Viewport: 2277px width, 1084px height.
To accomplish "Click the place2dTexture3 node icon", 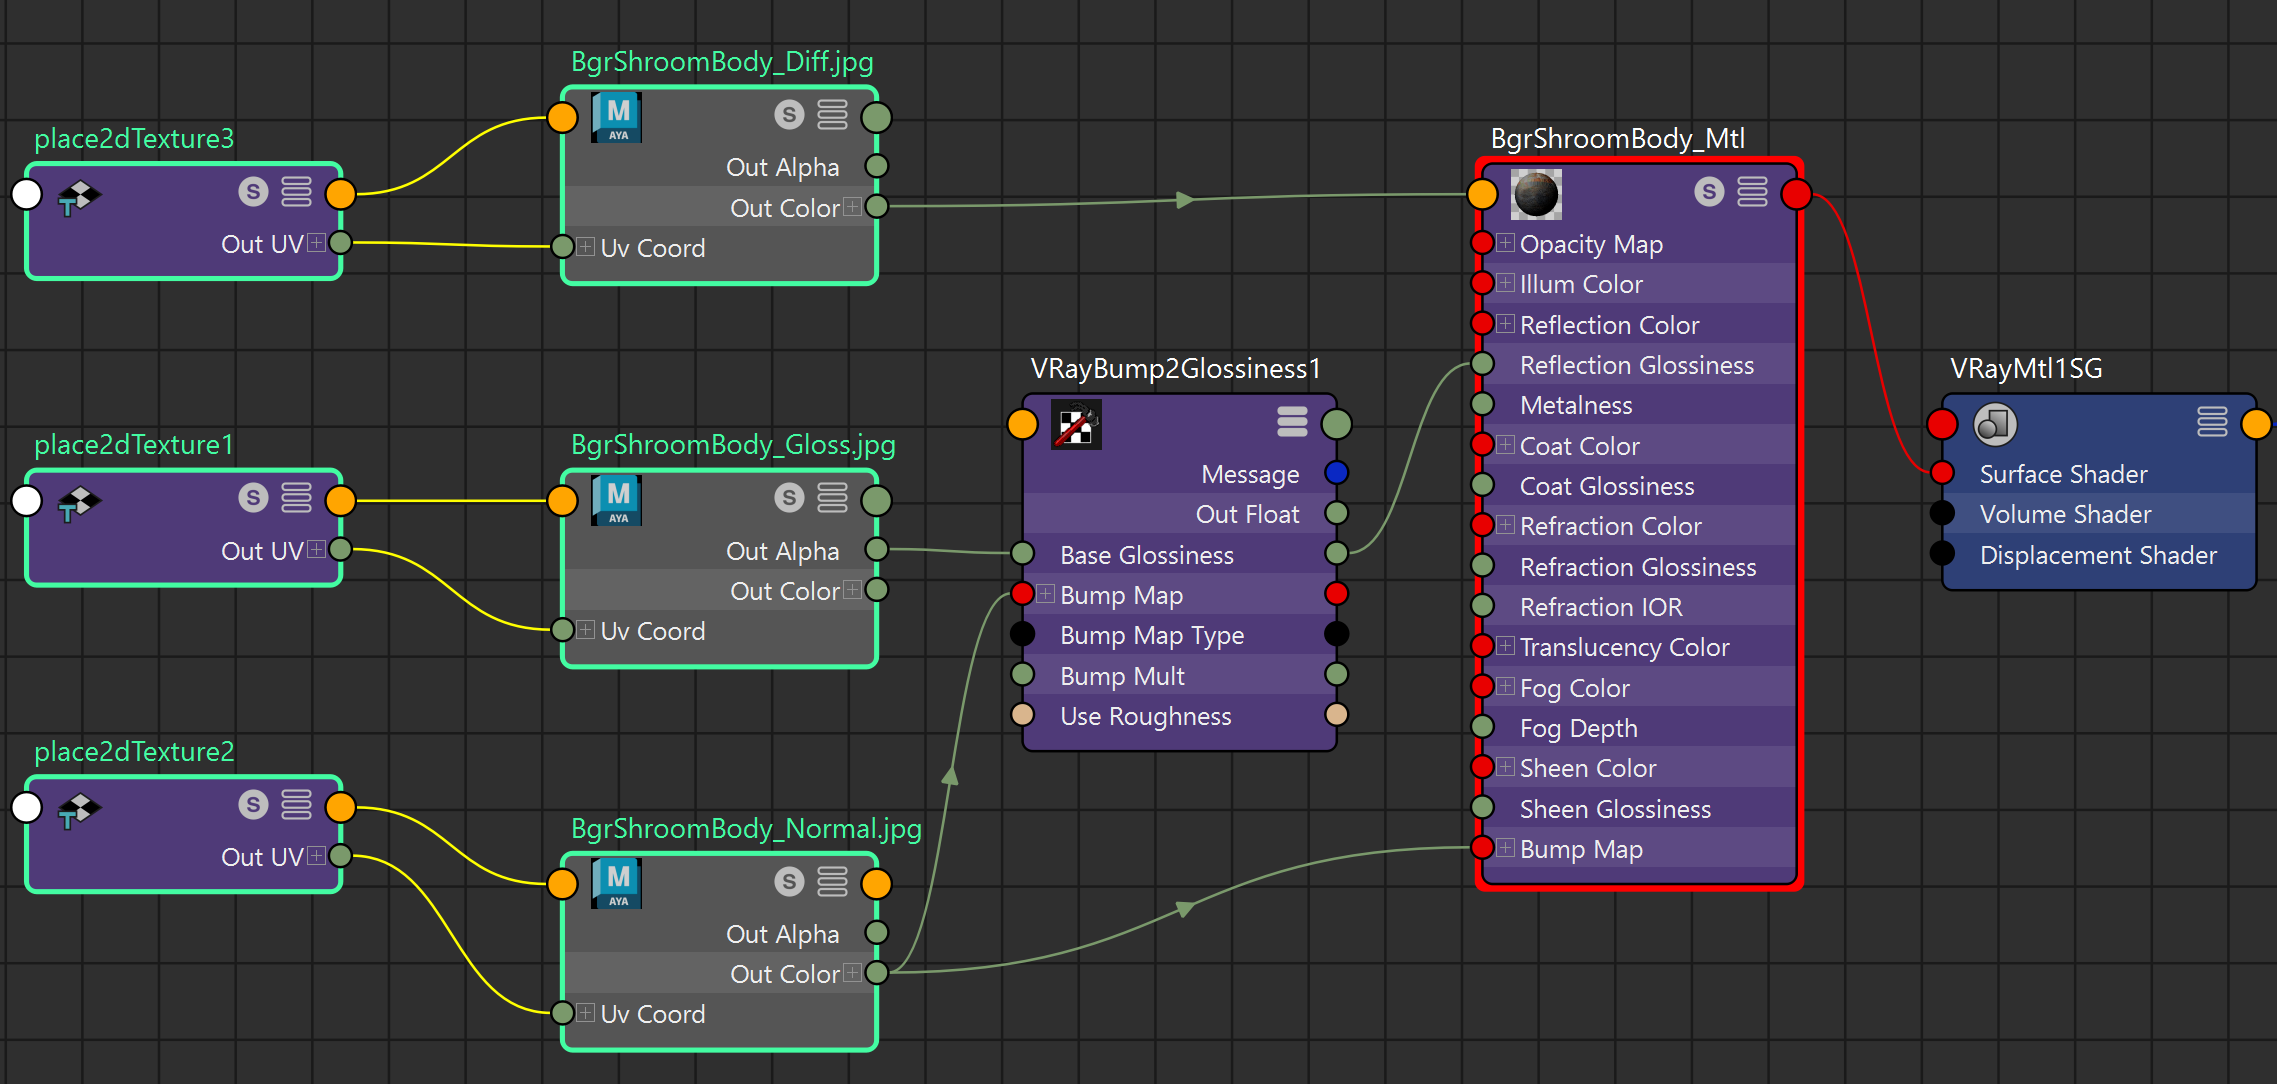I will 79,197.
